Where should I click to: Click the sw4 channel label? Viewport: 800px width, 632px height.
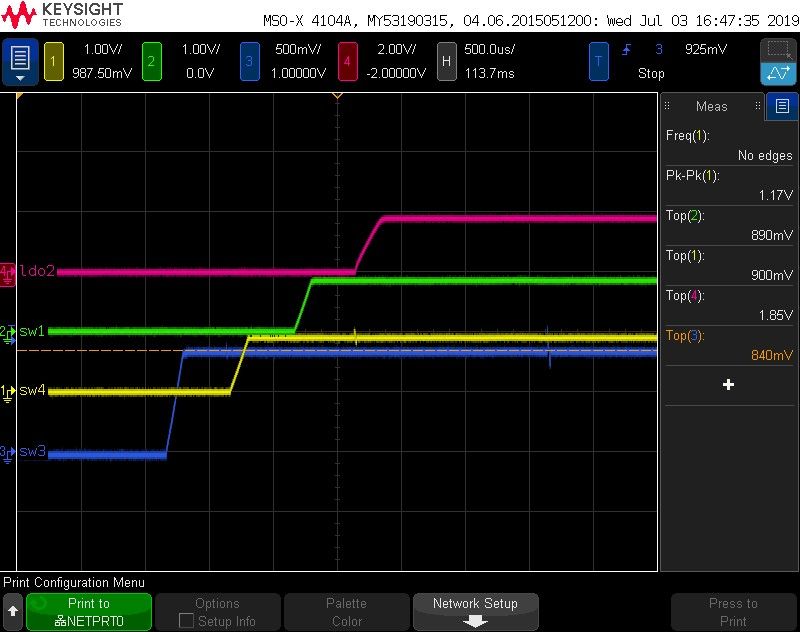point(32,391)
